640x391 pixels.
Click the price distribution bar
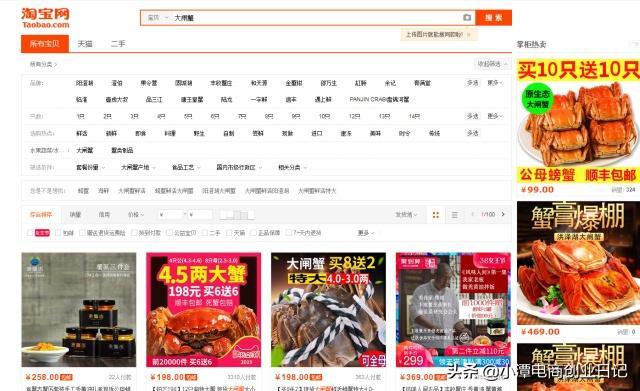(x=237, y=215)
